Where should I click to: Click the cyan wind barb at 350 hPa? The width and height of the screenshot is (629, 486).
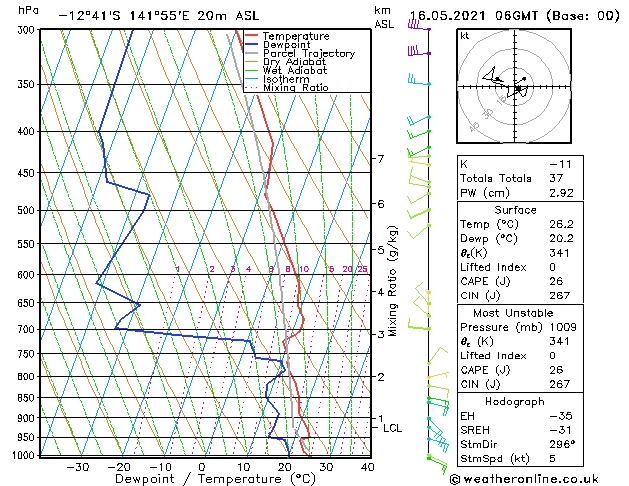[419, 79]
